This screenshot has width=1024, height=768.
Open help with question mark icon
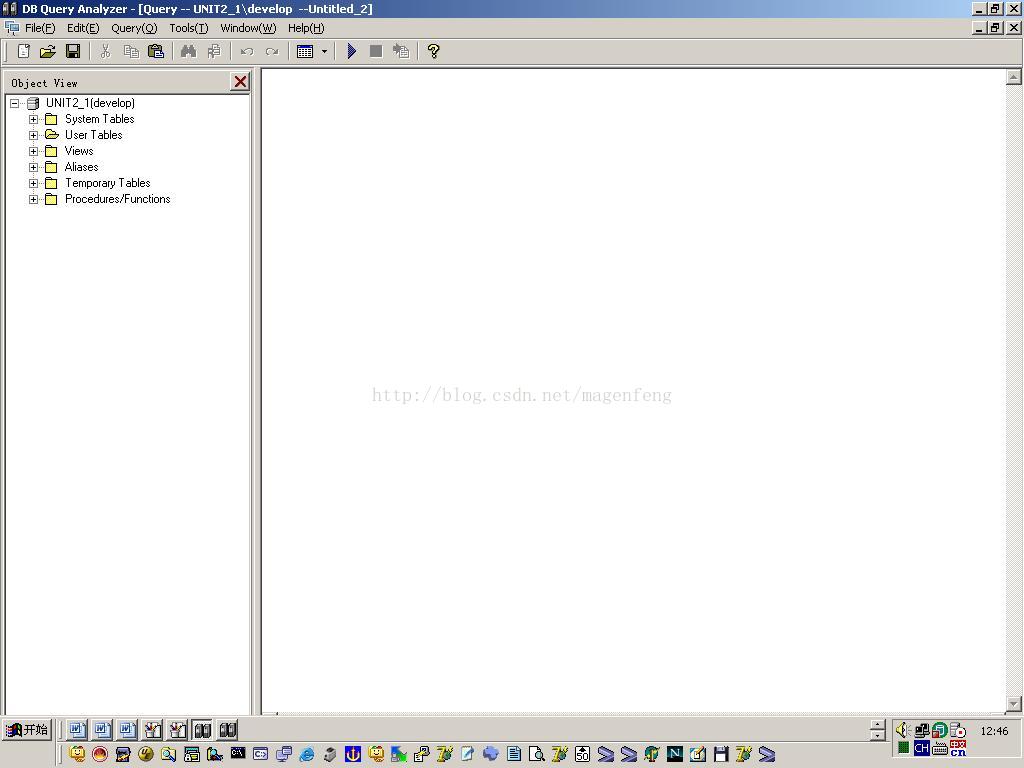pos(434,51)
